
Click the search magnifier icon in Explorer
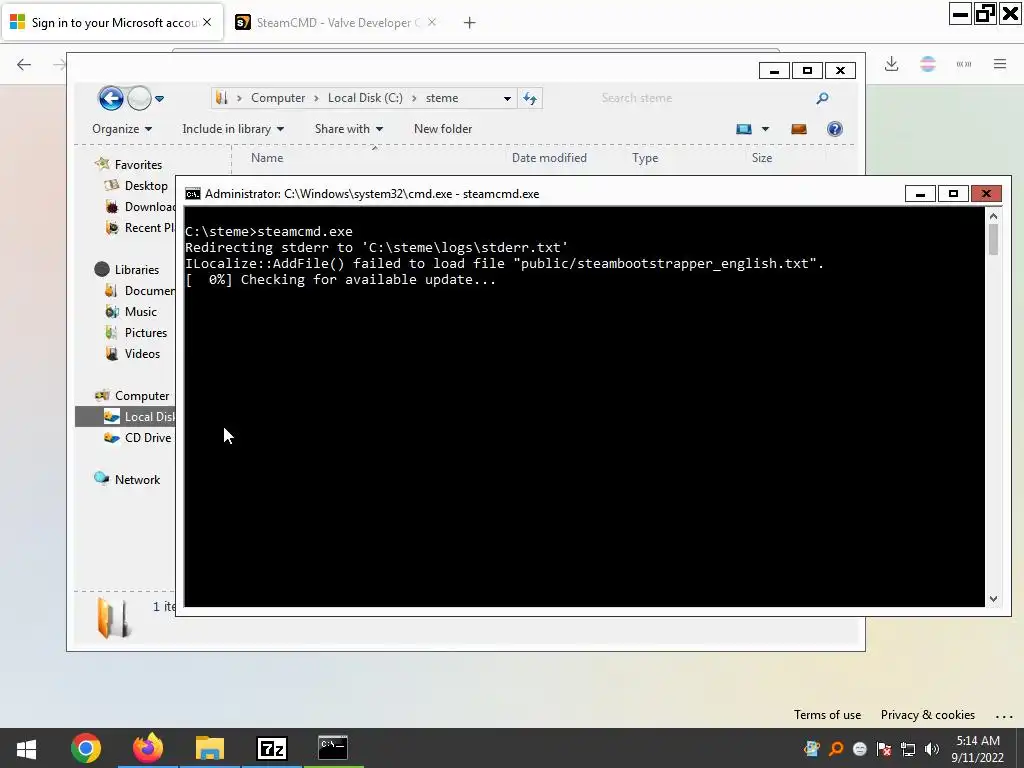822,98
